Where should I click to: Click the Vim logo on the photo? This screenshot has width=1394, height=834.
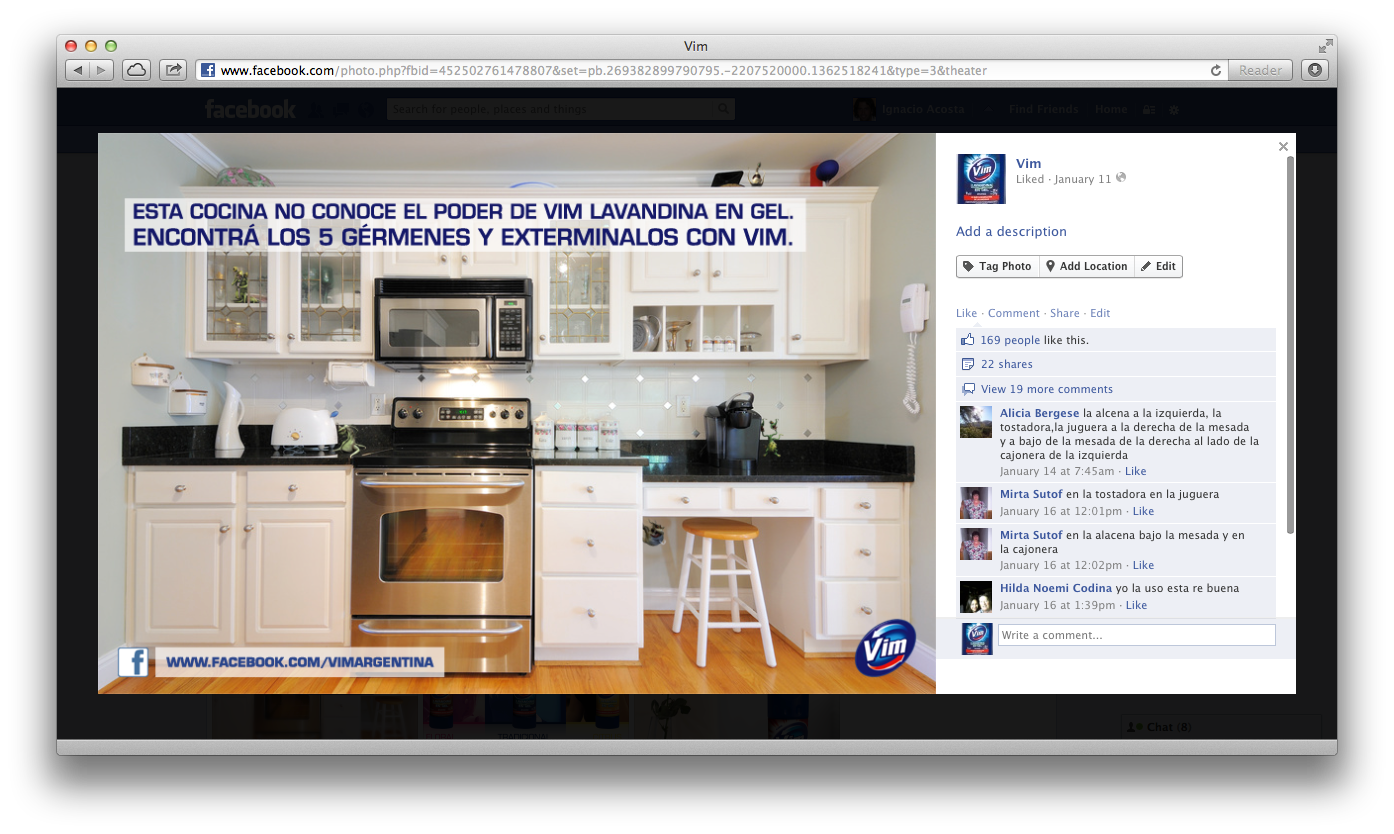coord(885,648)
